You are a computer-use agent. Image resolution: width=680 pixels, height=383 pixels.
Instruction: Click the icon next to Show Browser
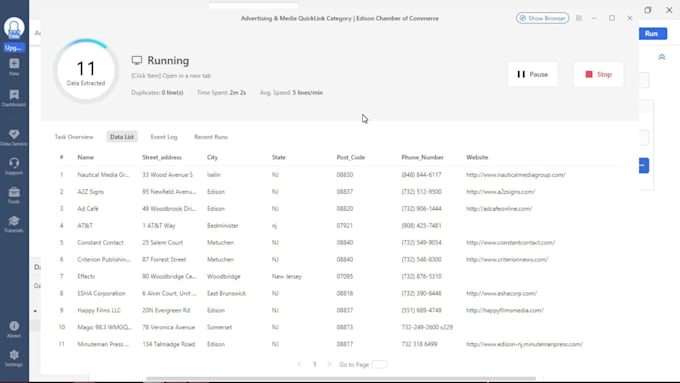tap(579, 18)
